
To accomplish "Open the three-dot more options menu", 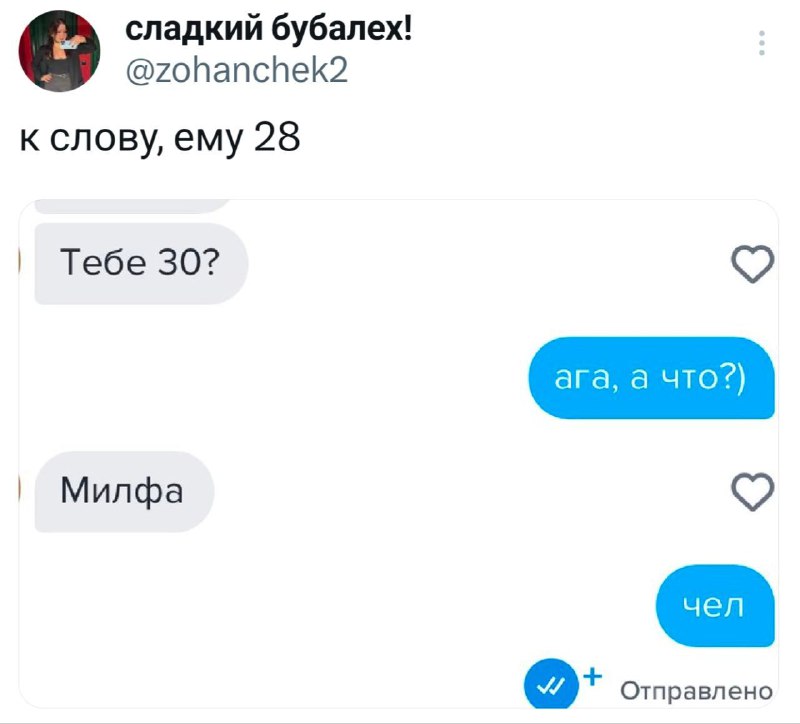I will [761, 43].
